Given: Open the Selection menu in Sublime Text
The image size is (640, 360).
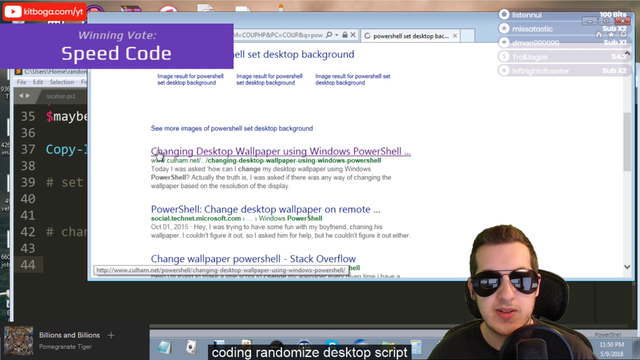Looking at the screenshot, I should click(62, 82).
